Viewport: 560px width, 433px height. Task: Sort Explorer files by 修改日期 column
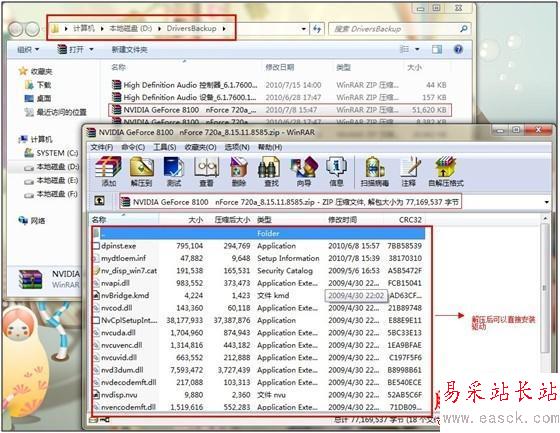pyautogui.click(x=279, y=67)
